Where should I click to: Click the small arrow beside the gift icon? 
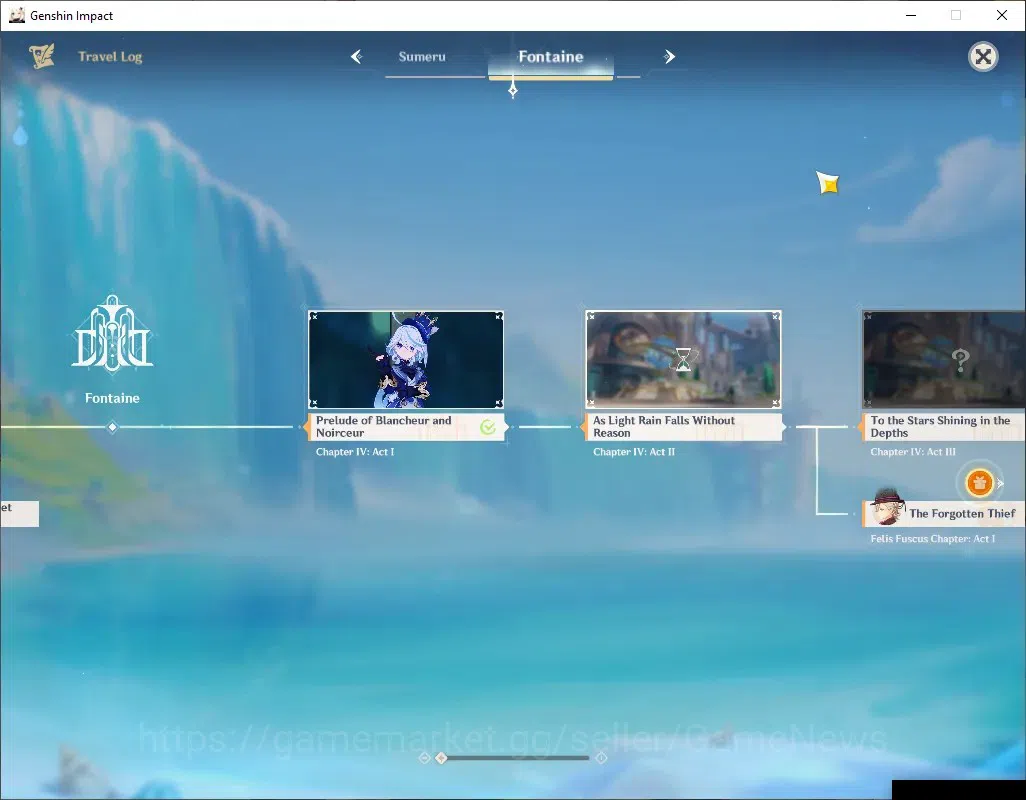1000,483
